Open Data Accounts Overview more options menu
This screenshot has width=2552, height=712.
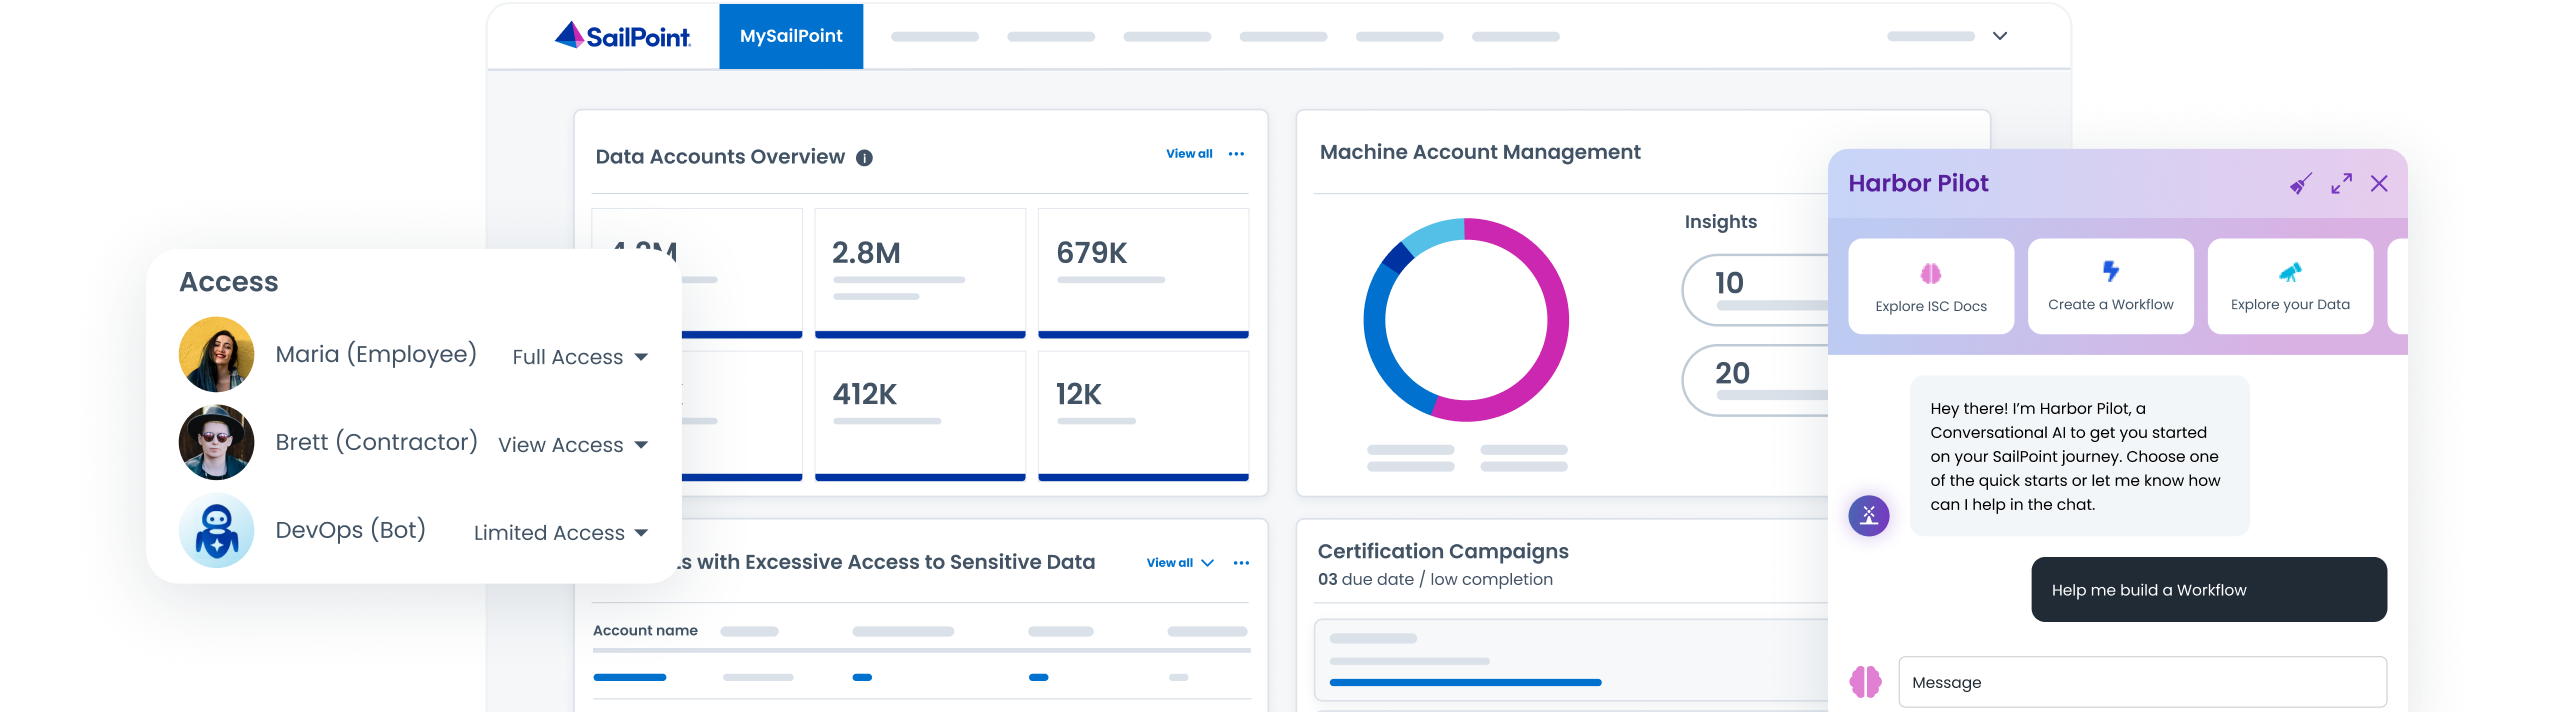click(1237, 154)
